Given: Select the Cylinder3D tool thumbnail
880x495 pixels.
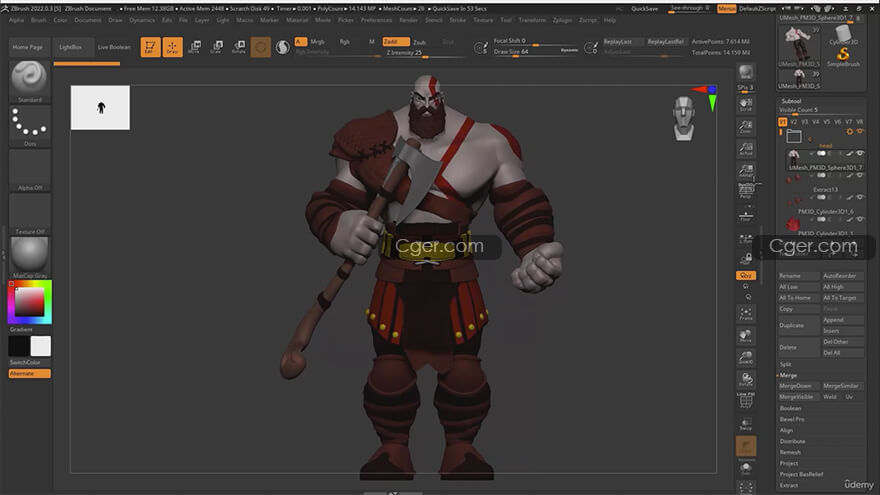Looking at the screenshot, I should (x=843, y=35).
